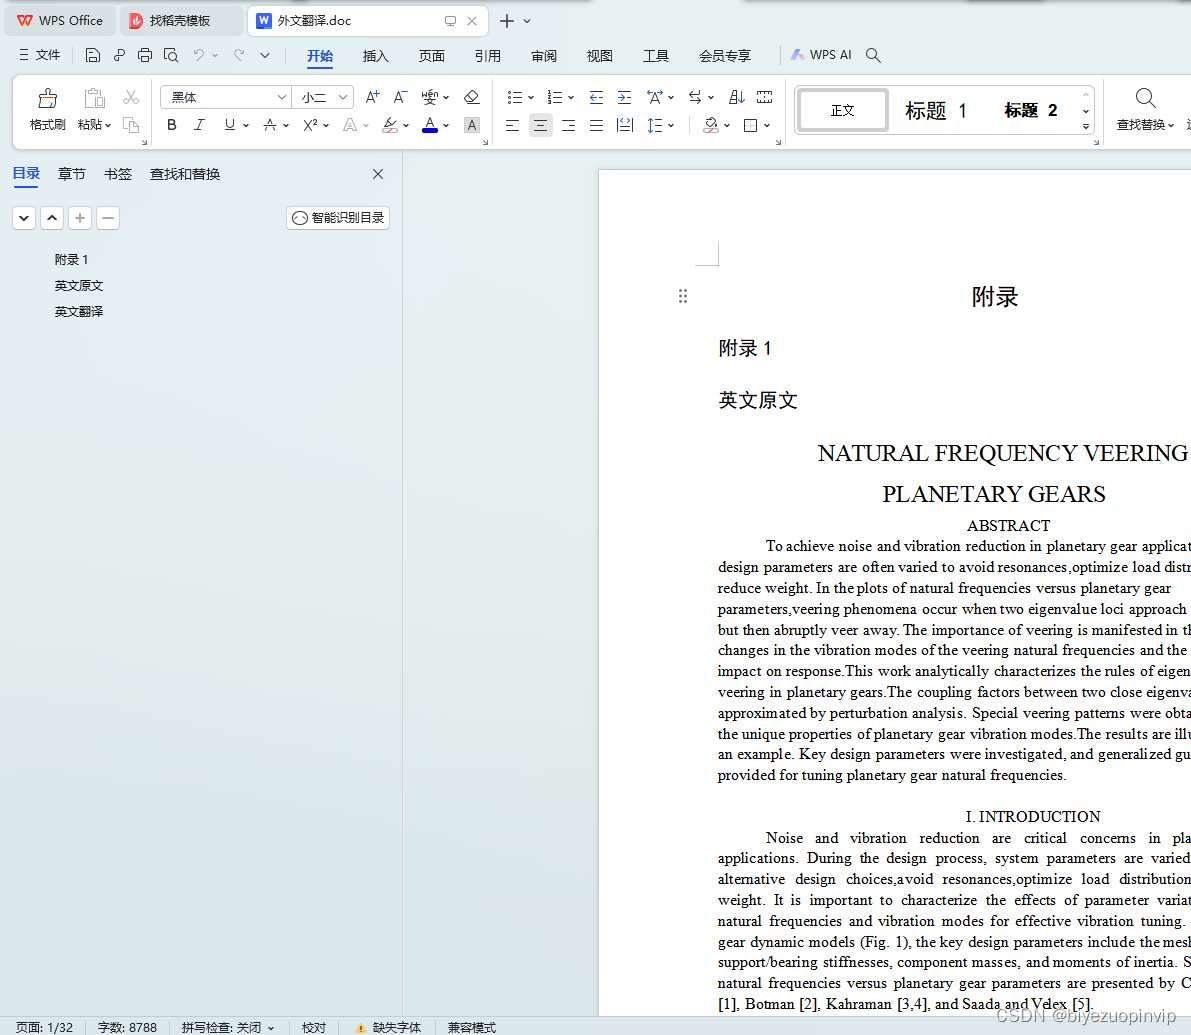Click the paragraph shading fill color icon

tap(711, 125)
